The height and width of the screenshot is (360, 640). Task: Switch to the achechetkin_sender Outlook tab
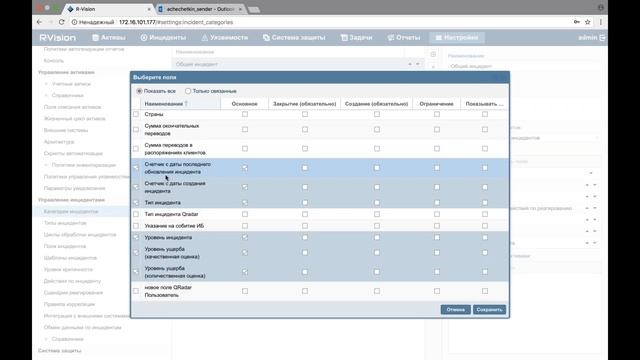(200, 9)
